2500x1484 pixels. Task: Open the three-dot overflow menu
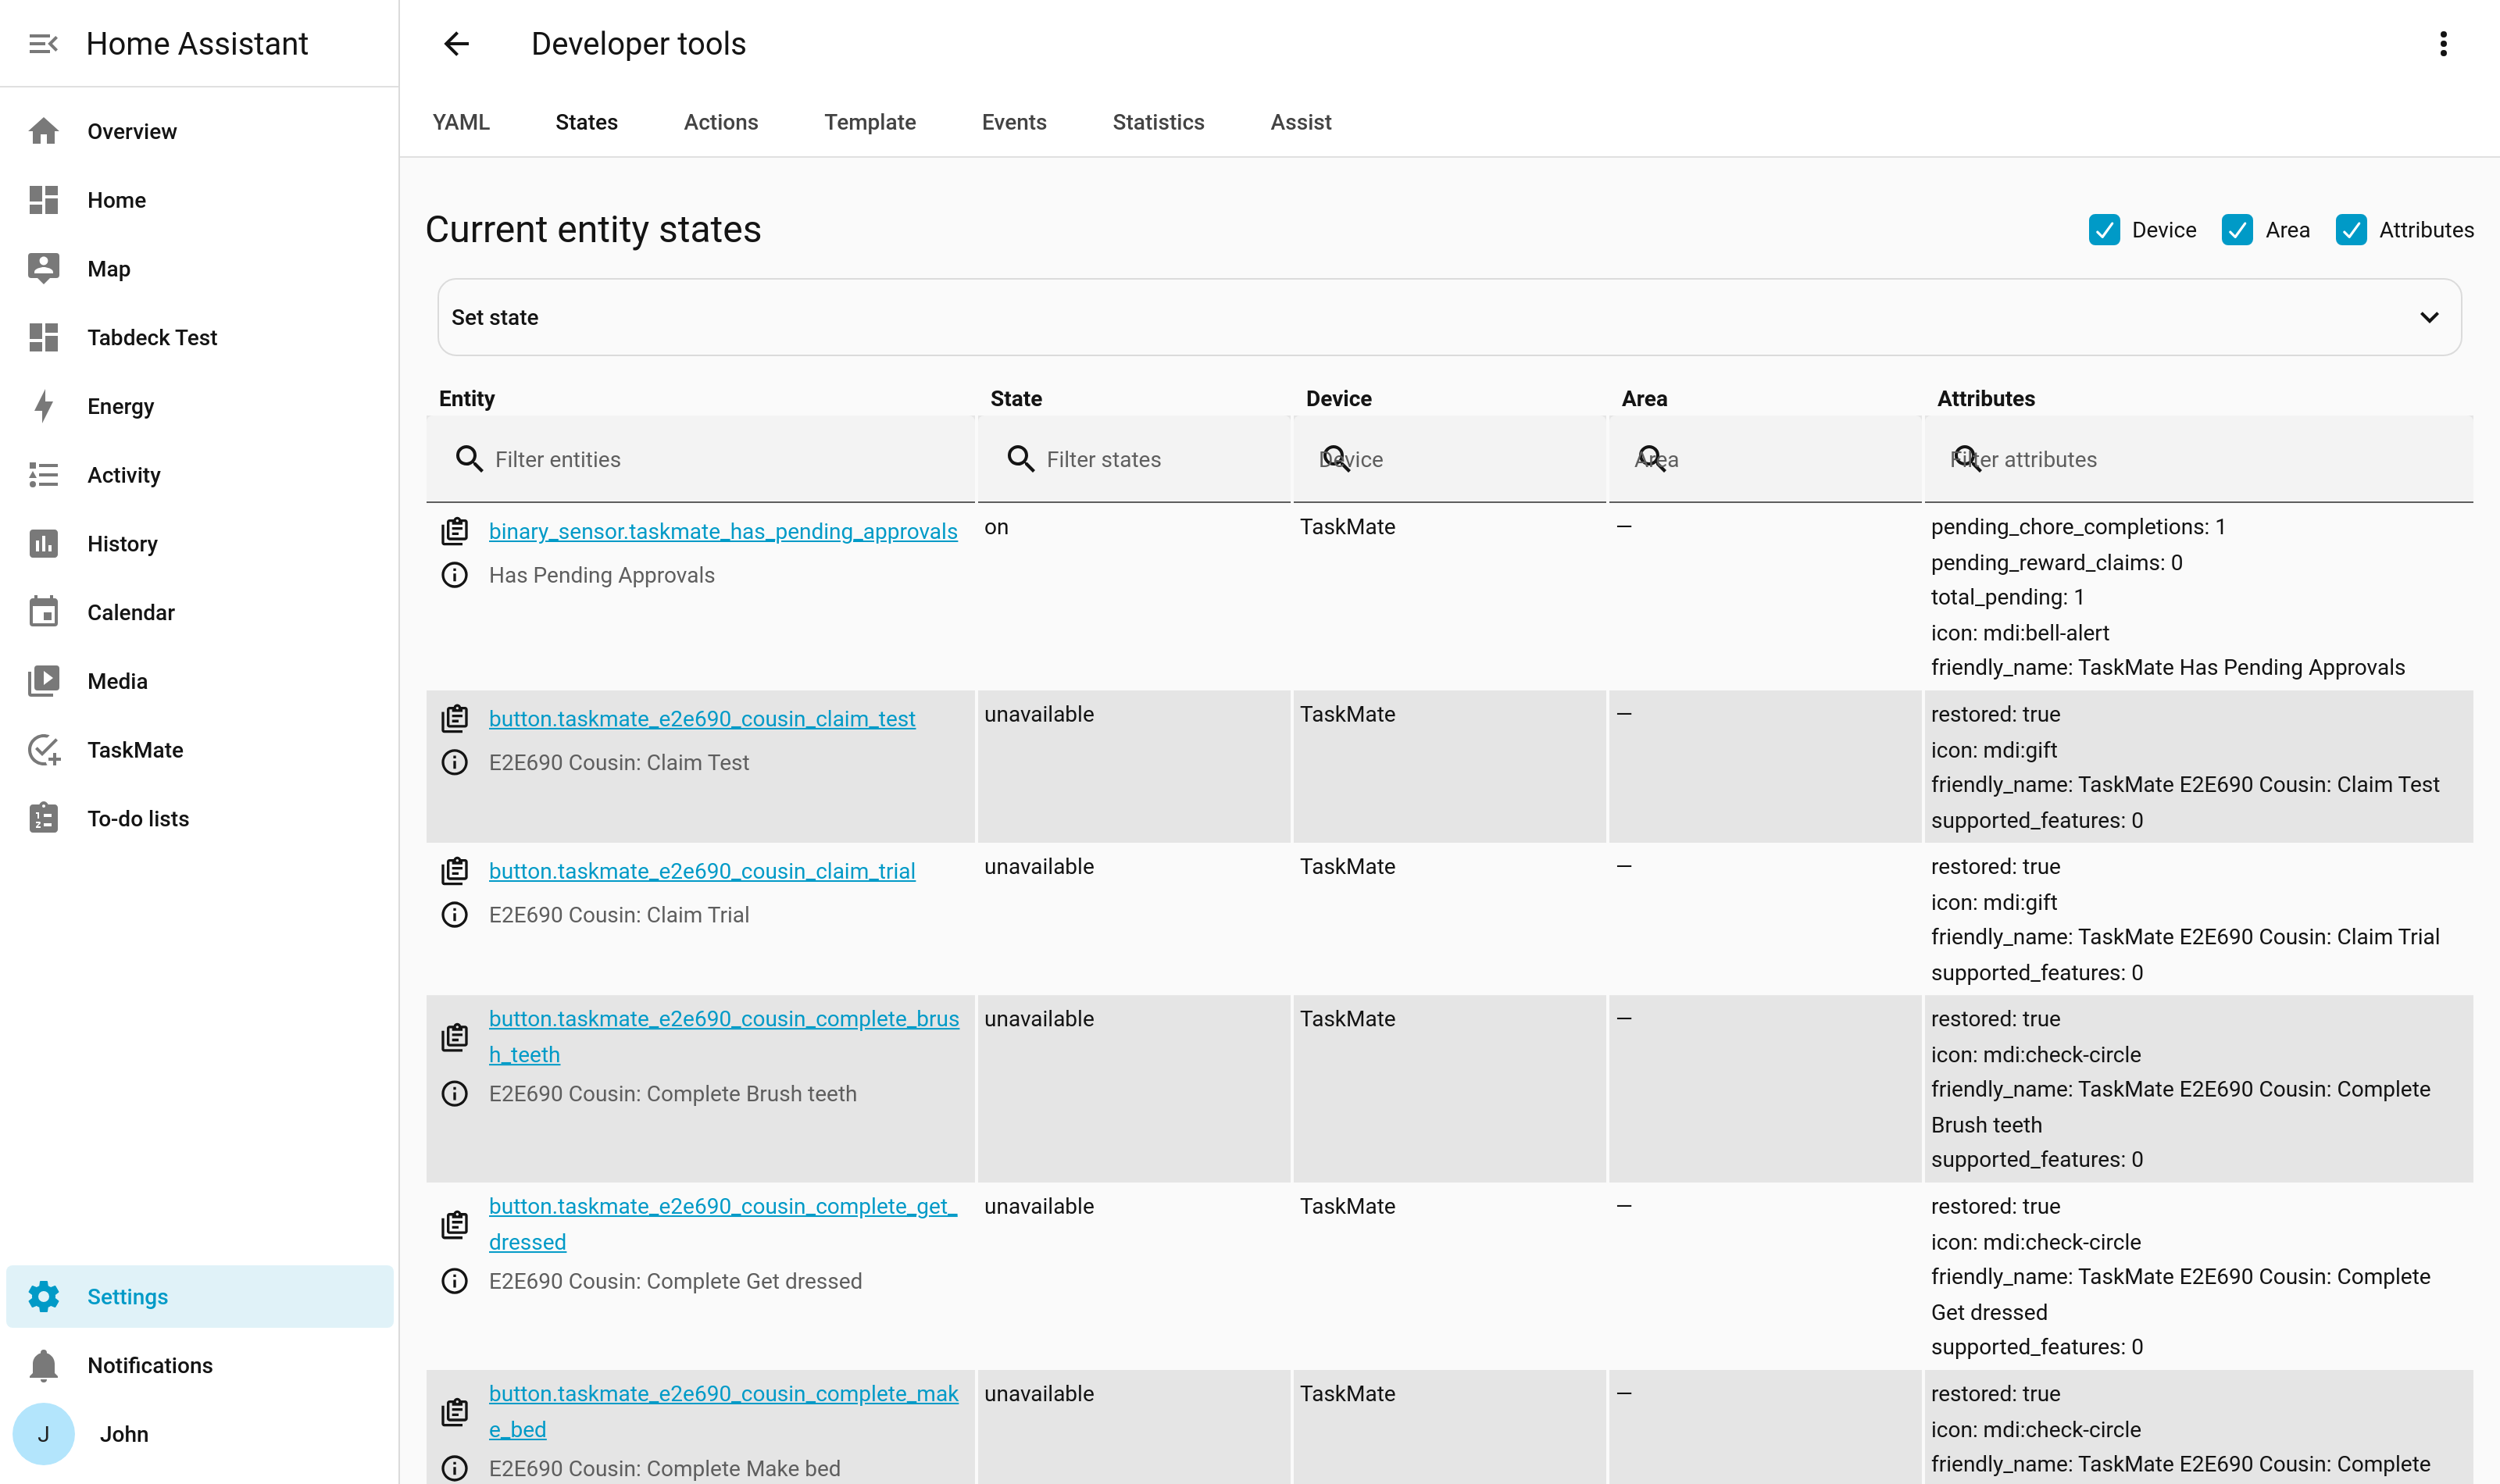pos(2443,44)
